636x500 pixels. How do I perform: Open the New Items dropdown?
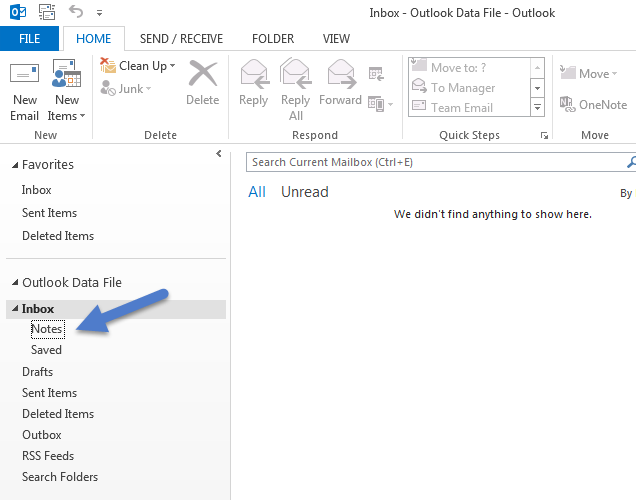click(x=67, y=90)
